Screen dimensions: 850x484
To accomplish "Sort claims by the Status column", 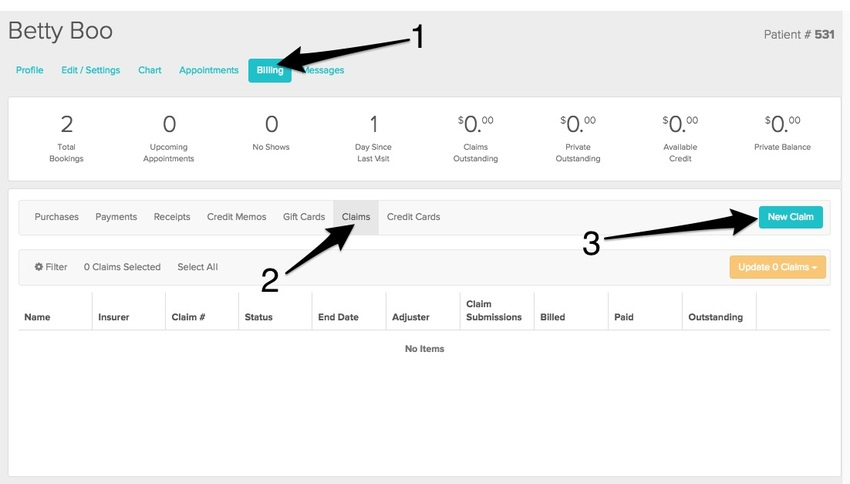I will tap(258, 317).
